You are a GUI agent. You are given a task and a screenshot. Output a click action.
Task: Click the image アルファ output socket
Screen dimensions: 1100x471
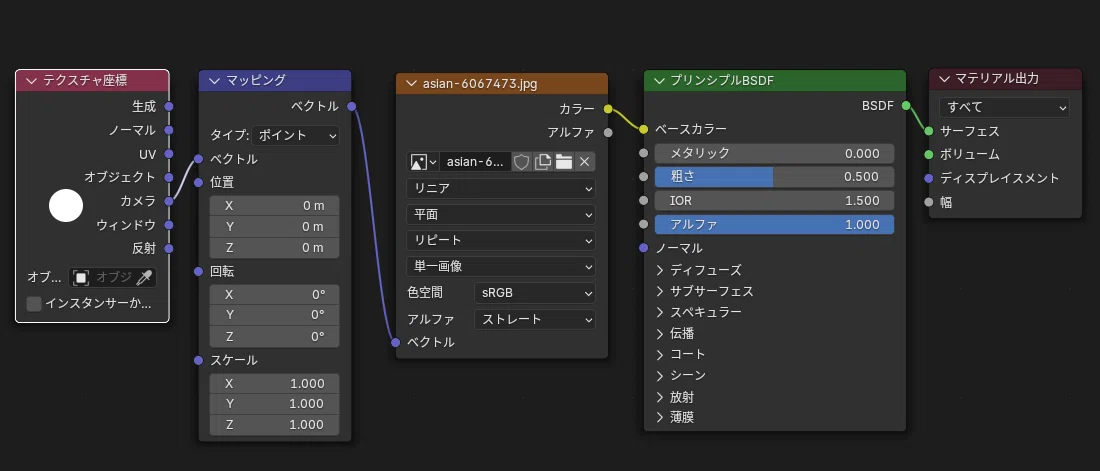pos(608,132)
